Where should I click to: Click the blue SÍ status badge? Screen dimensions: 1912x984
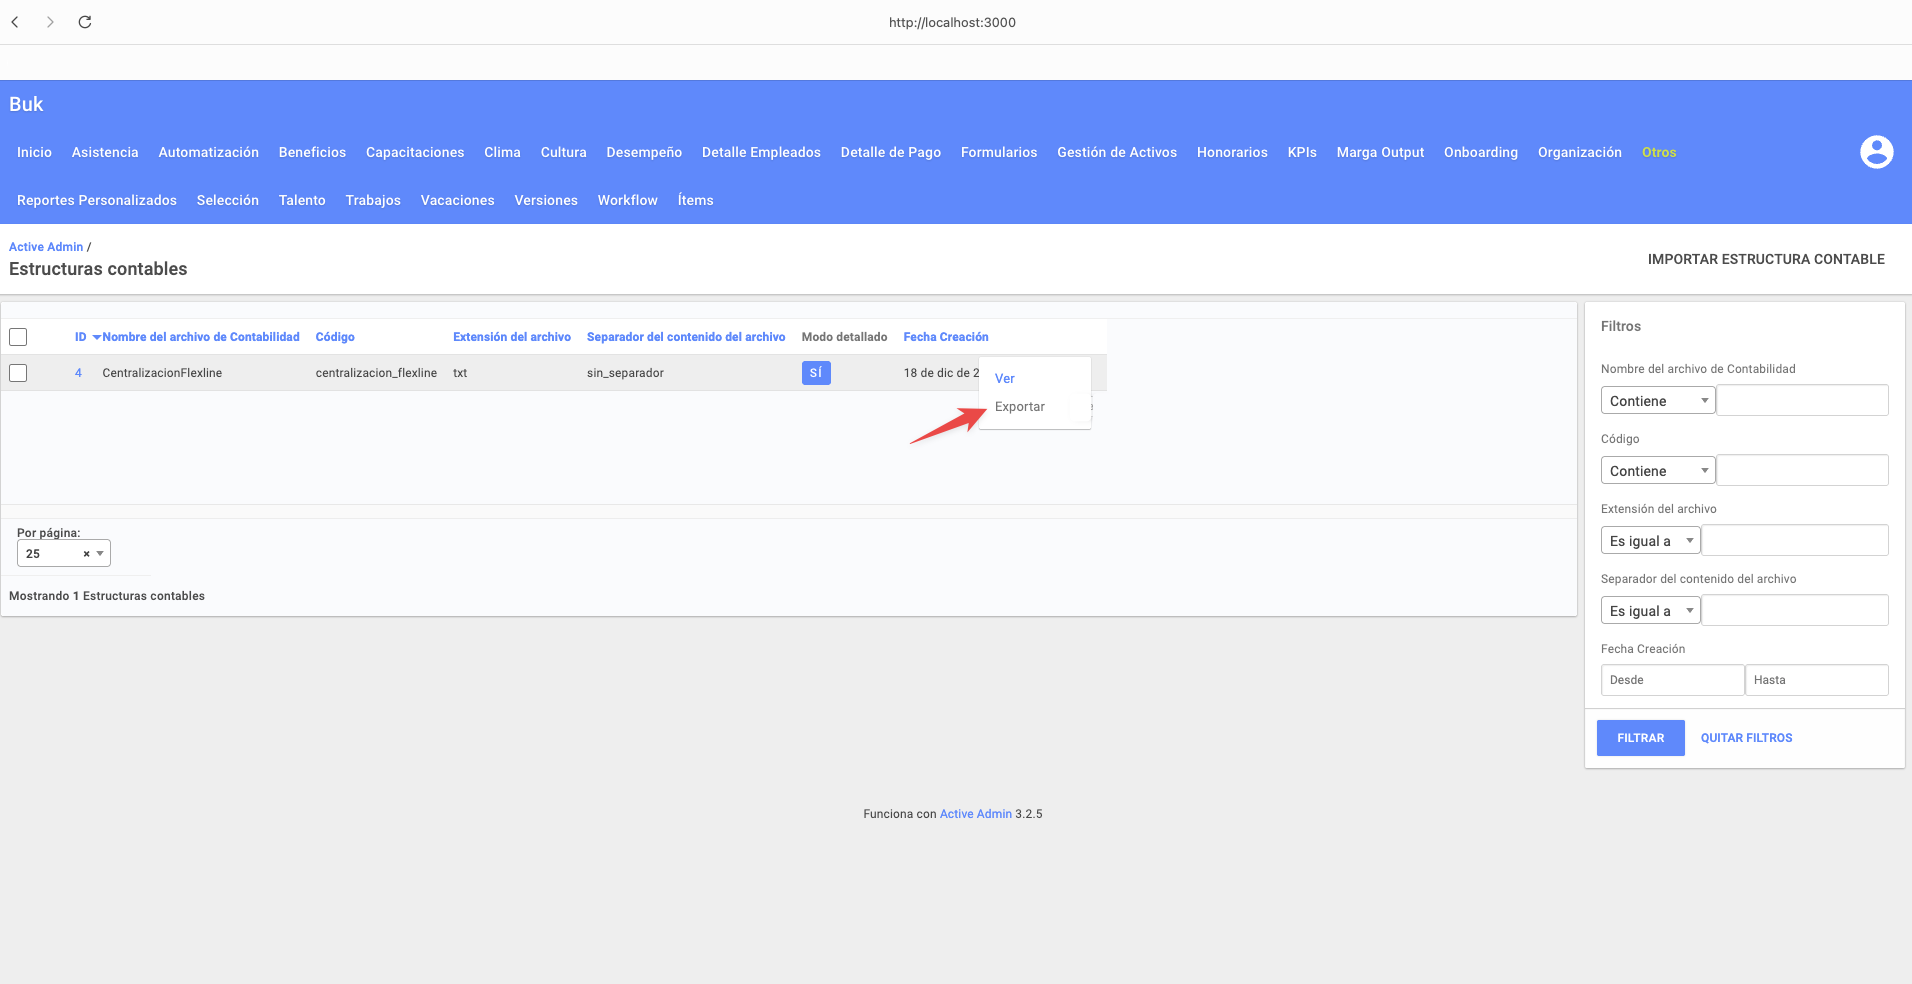(815, 373)
